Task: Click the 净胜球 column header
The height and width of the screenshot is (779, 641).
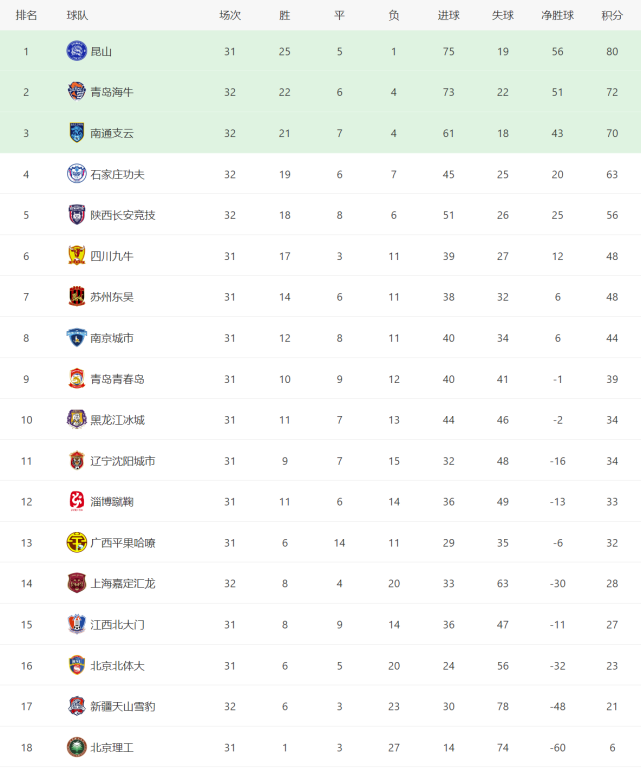Action: tap(558, 15)
